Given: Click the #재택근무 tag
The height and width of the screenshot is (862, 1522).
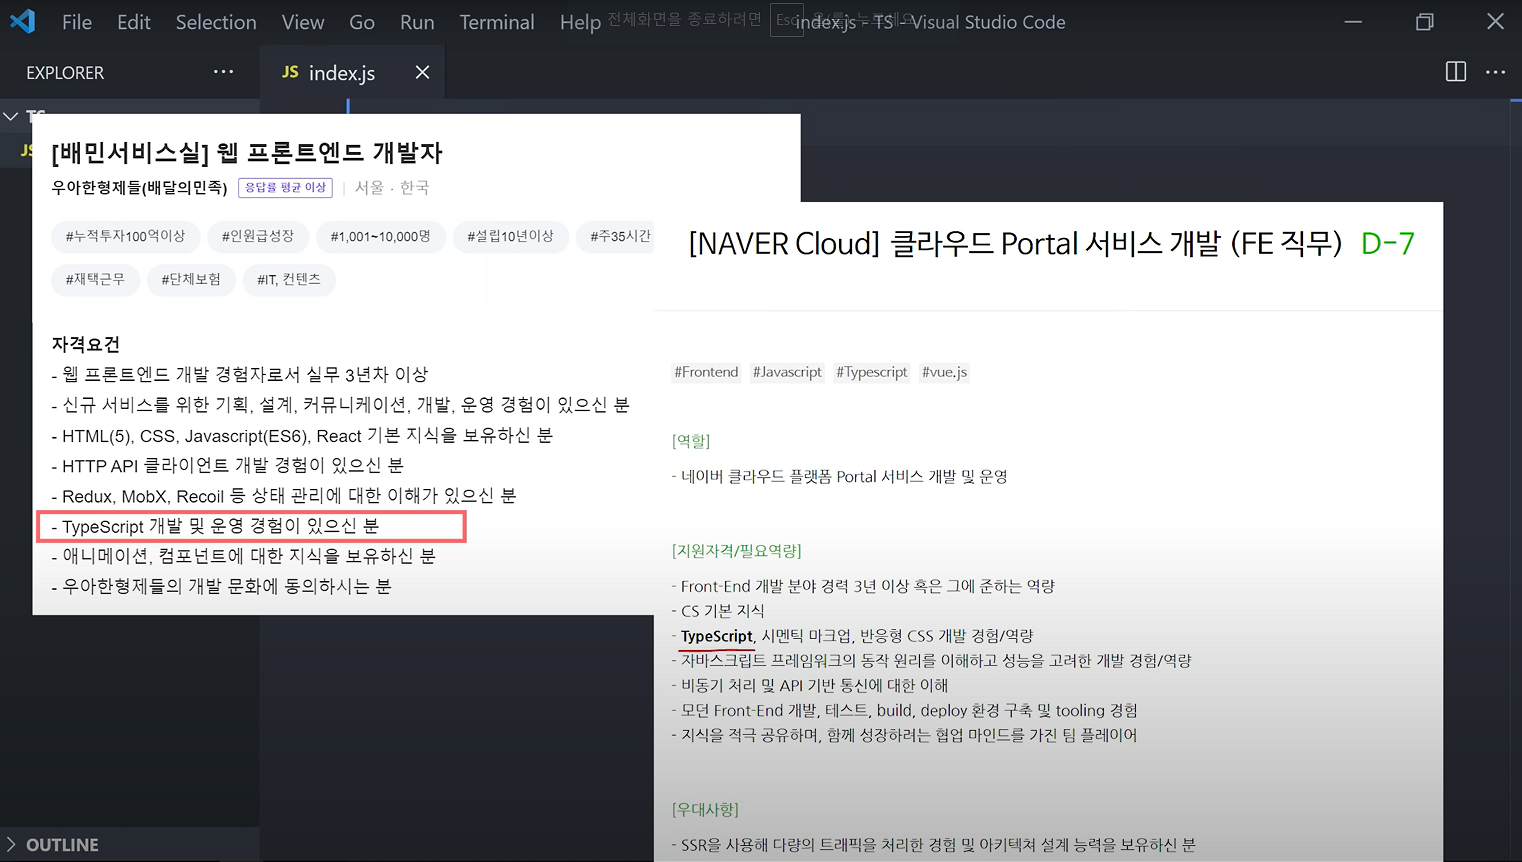Looking at the screenshot, I should [x=96, y=279].
